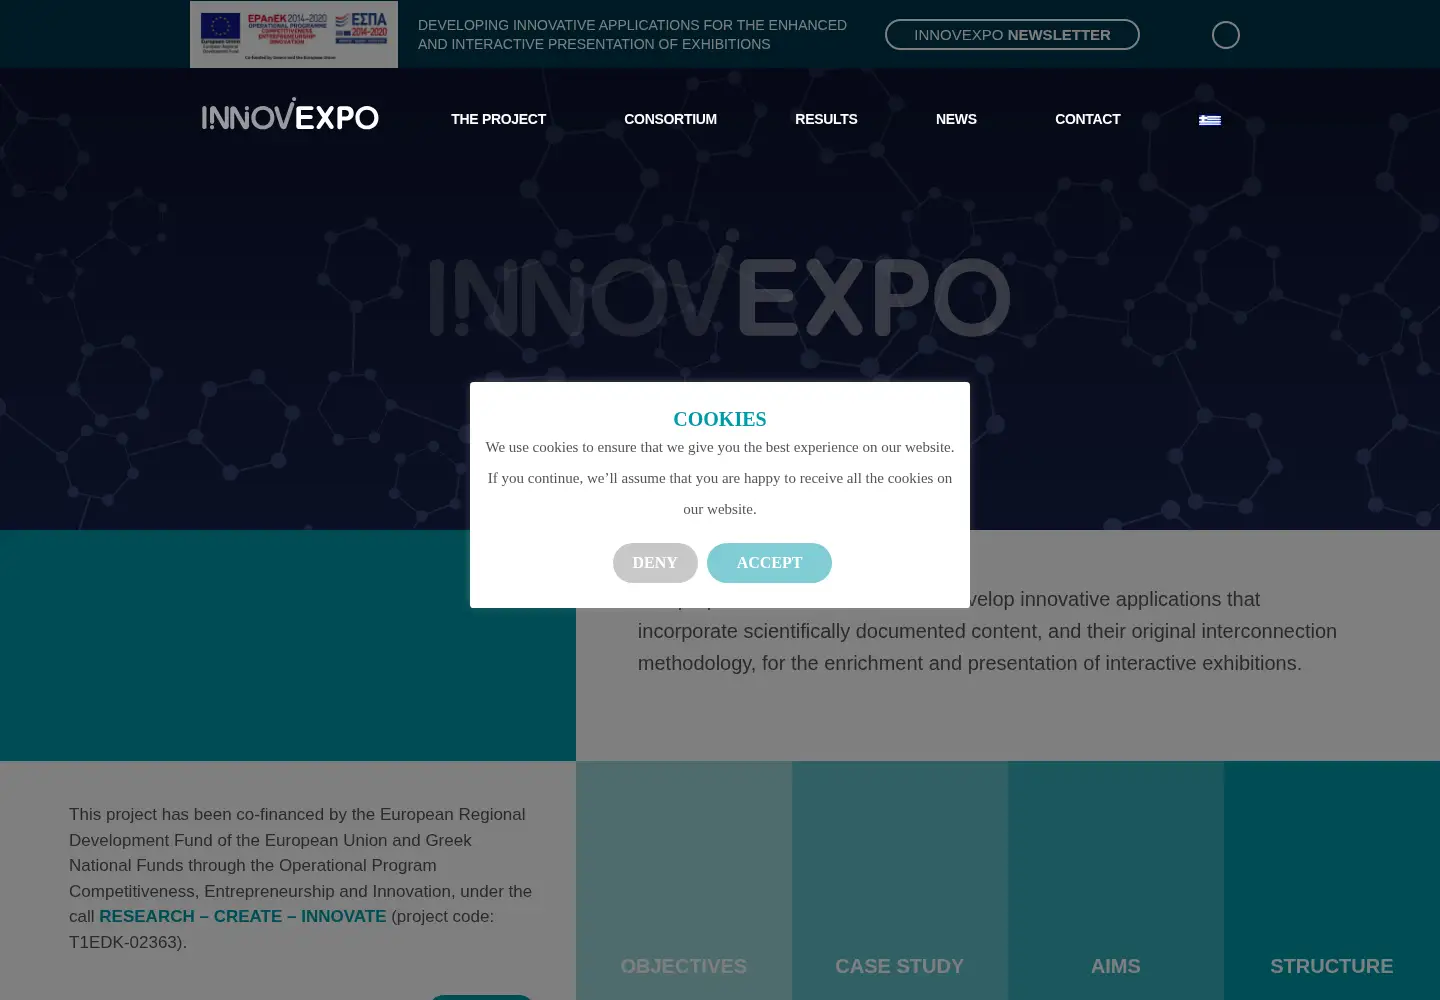
Task: Go to the Results menu item
Action: (826, 119)
